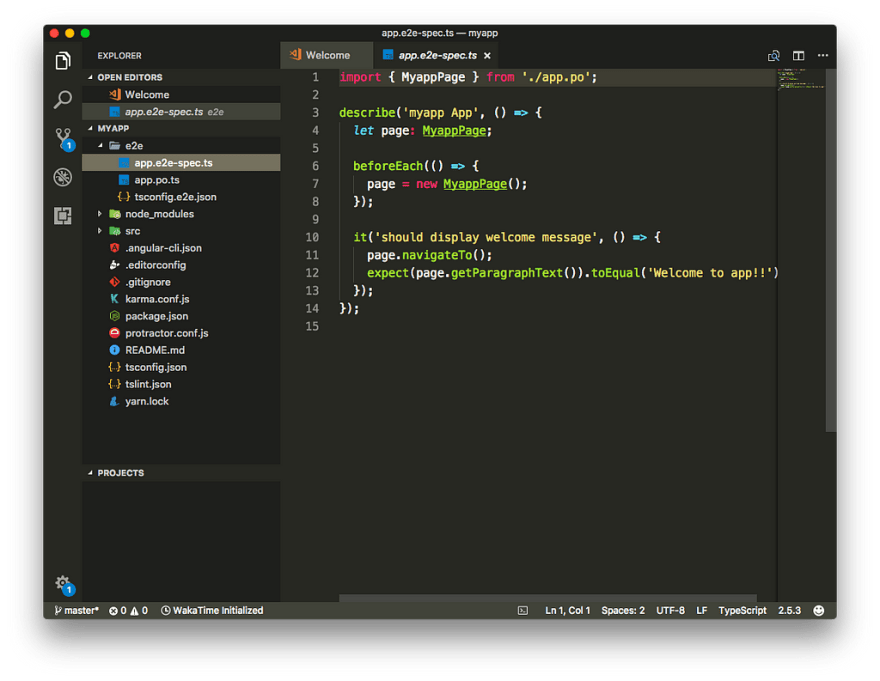
Task: Collapse the e2e folder arrow
Action: [100, 145]
